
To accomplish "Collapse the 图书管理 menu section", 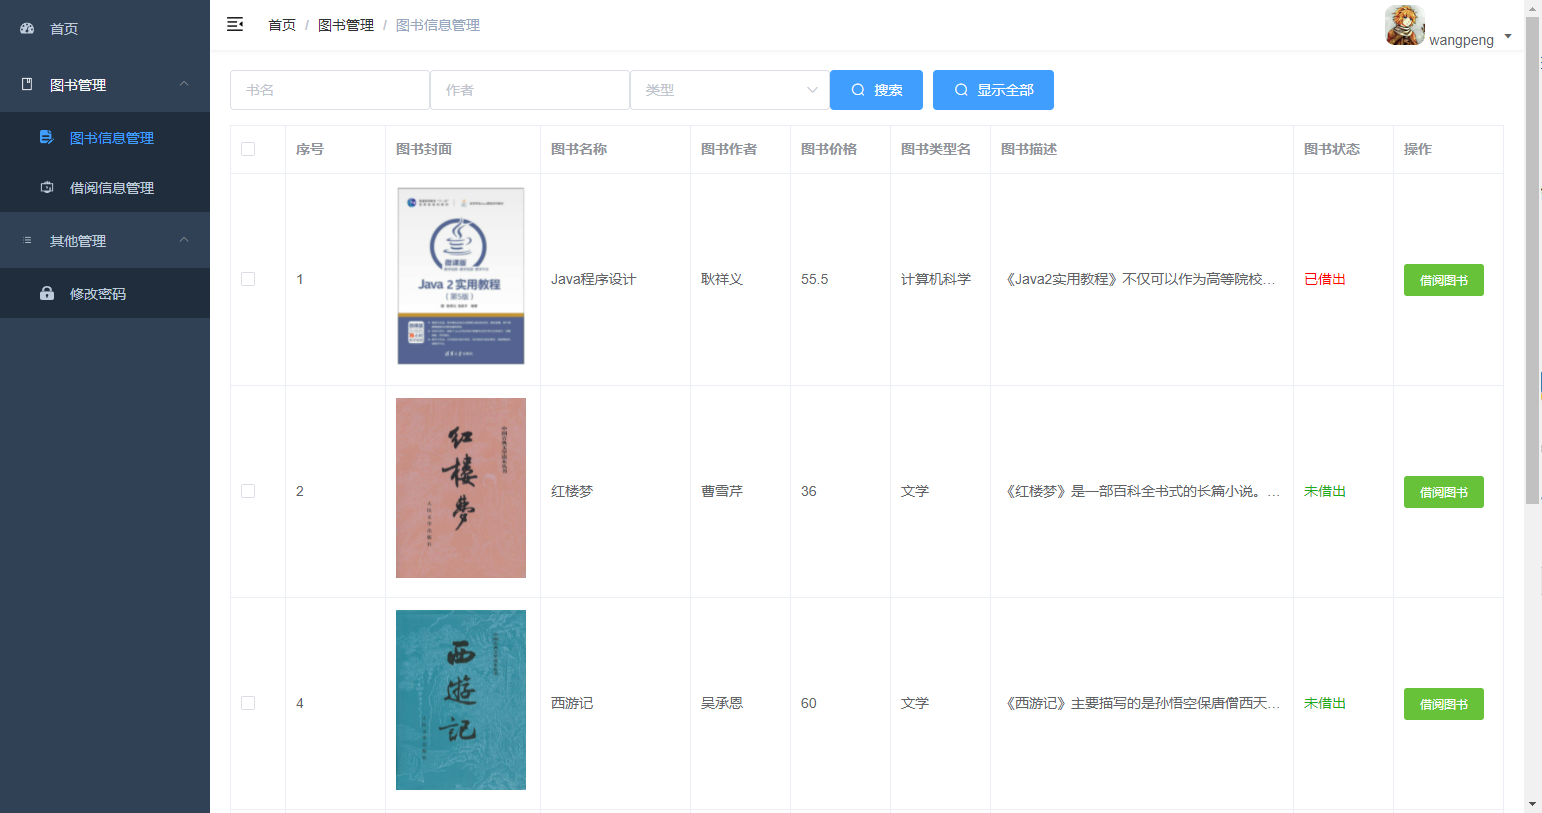I will [x=184, y=84].
